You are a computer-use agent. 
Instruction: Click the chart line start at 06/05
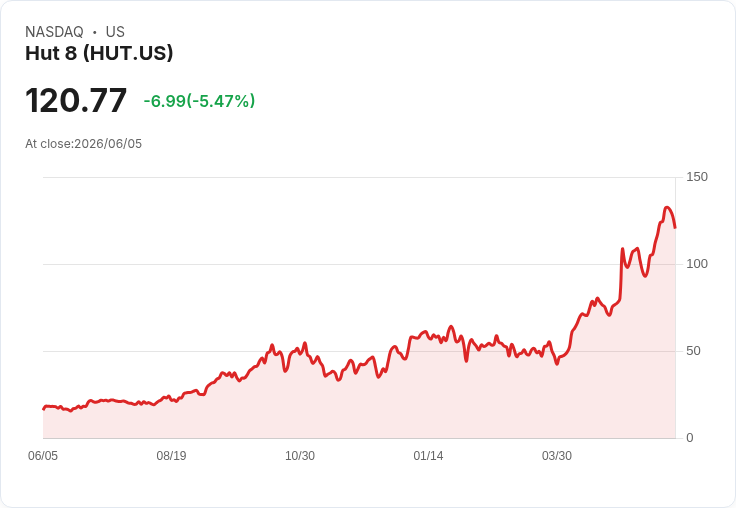44,409
